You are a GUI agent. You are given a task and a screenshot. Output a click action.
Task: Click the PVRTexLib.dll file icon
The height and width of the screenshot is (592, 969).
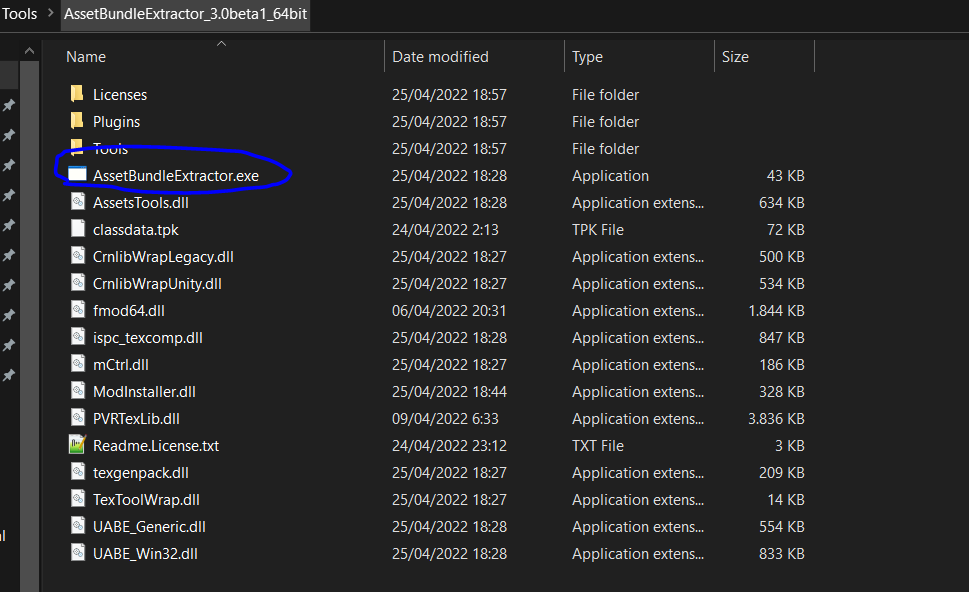click(x=78, y=418)
